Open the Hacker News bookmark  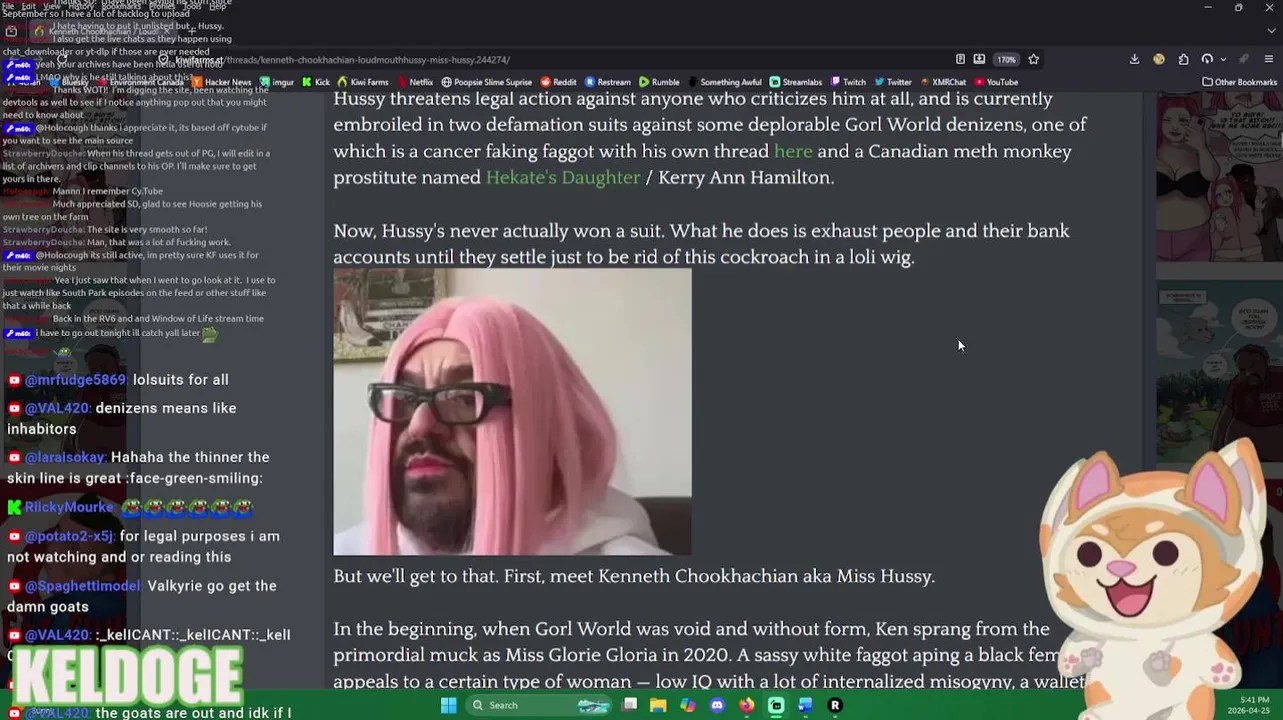click(x=223, y=82)
